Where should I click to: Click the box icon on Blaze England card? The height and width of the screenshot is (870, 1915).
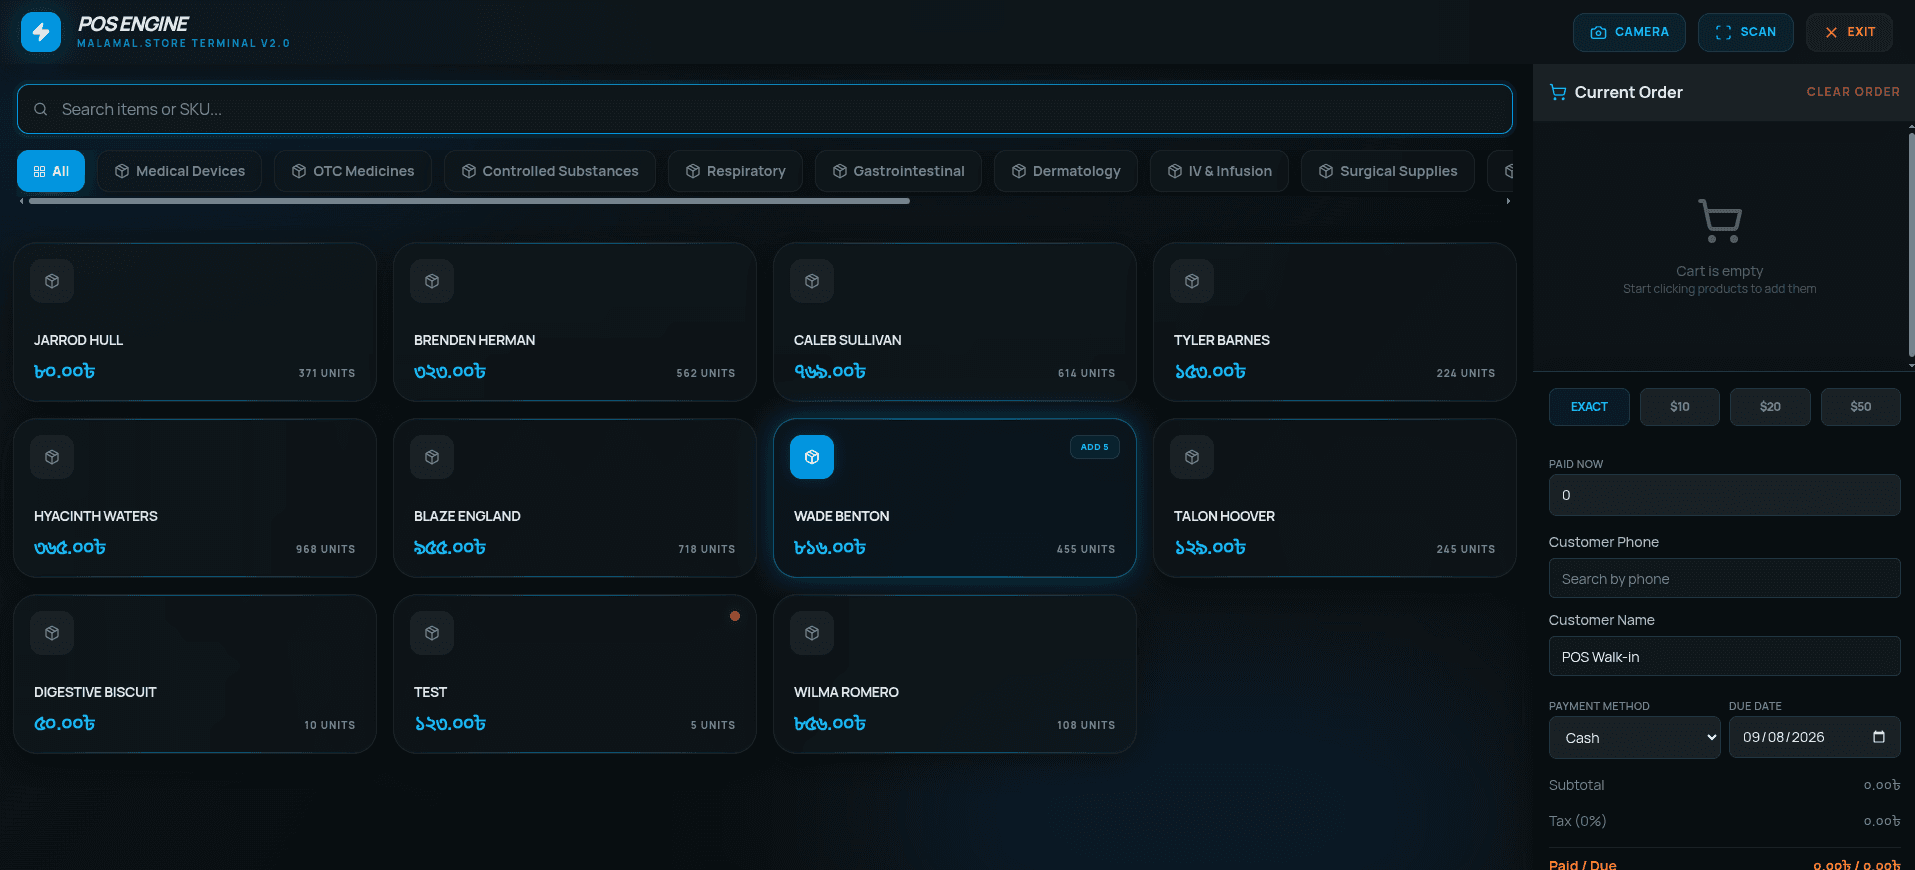[x=432, y=457]
